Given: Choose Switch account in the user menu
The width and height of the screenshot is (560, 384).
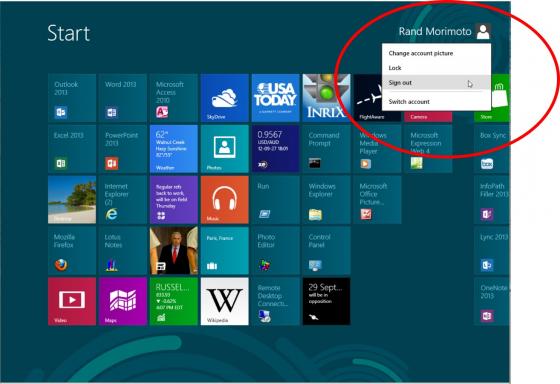Looking at the screenshot, I should (436, 102).
